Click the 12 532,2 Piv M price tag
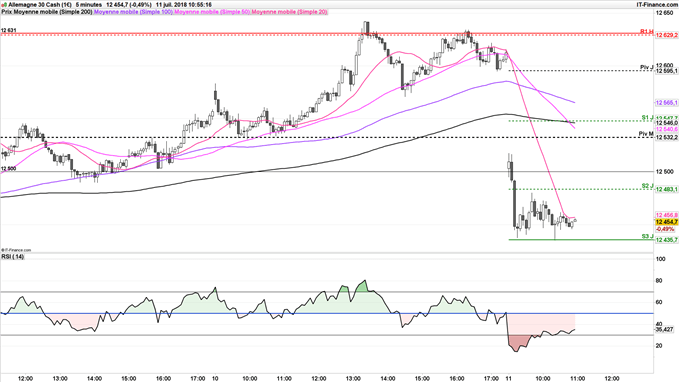This screenshot has width=679, height=382. 666,138
